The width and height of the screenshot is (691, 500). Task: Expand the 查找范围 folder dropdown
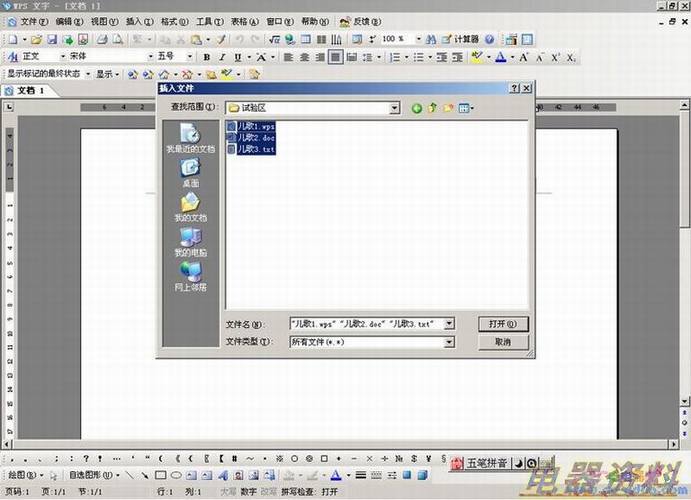[395, 108]
